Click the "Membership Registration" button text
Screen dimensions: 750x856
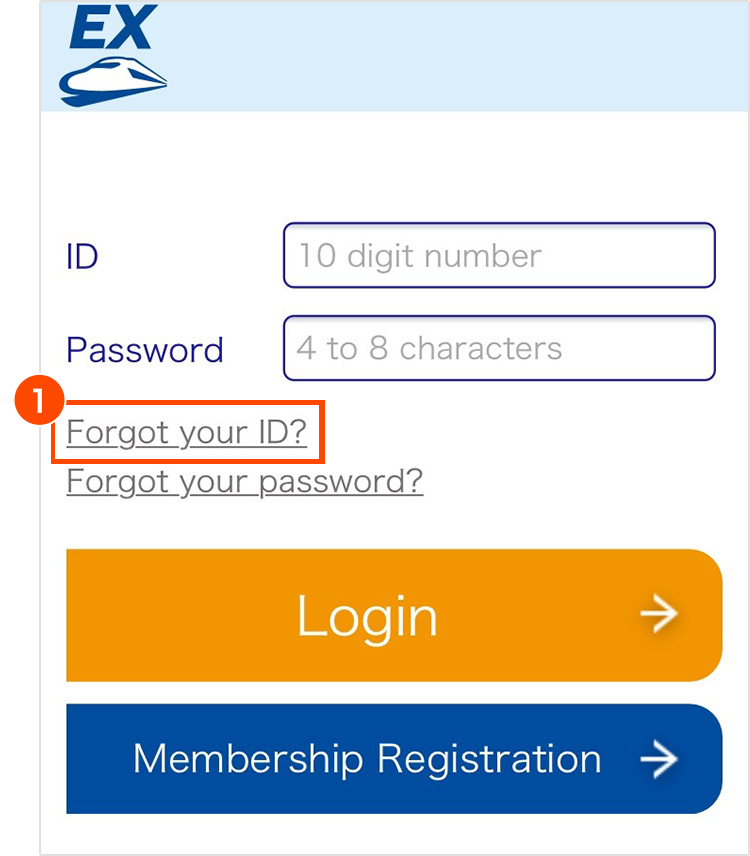tap(367, 759)
